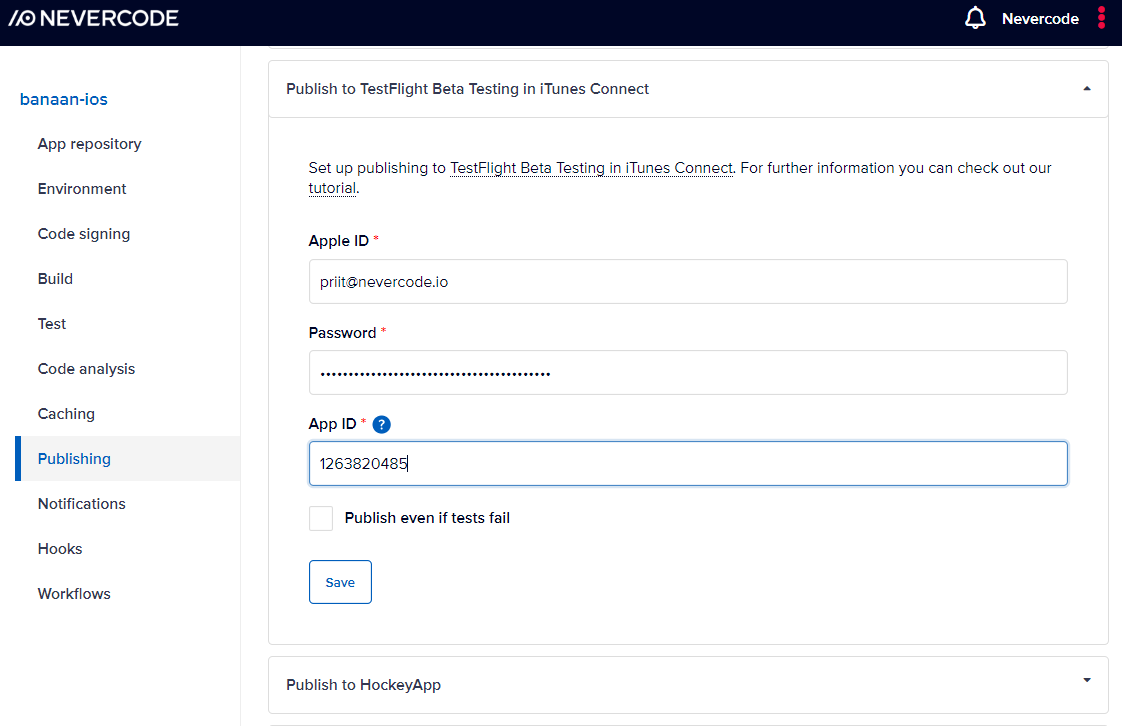Open the red three-dot options menu
The height and width of the screenshot is (726, 1122).
click(x=1101, y=18)
